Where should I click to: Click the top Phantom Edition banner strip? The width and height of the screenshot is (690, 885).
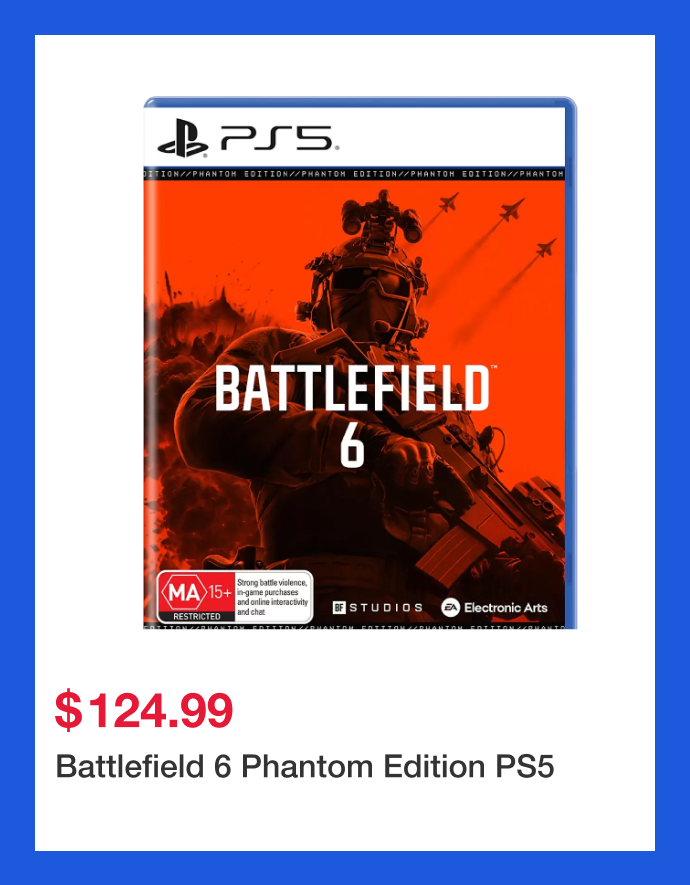[354, 174]
